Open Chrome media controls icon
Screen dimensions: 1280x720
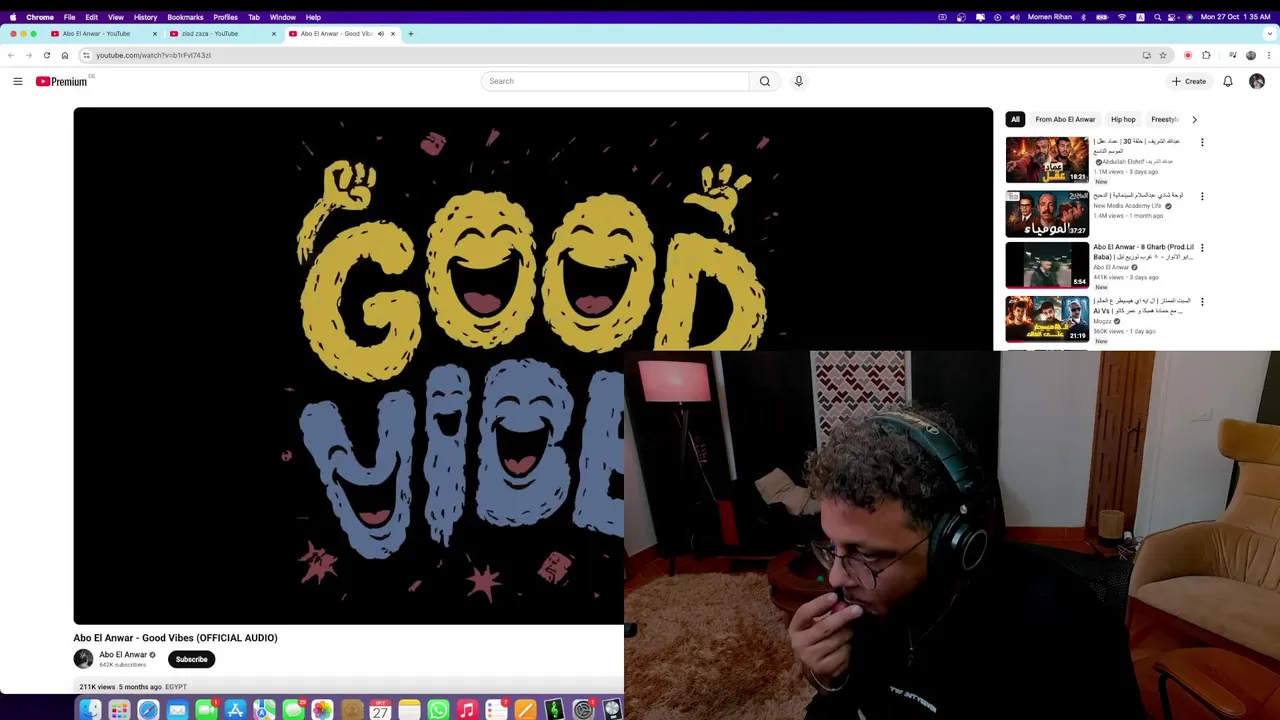[x=1233, y=55]
